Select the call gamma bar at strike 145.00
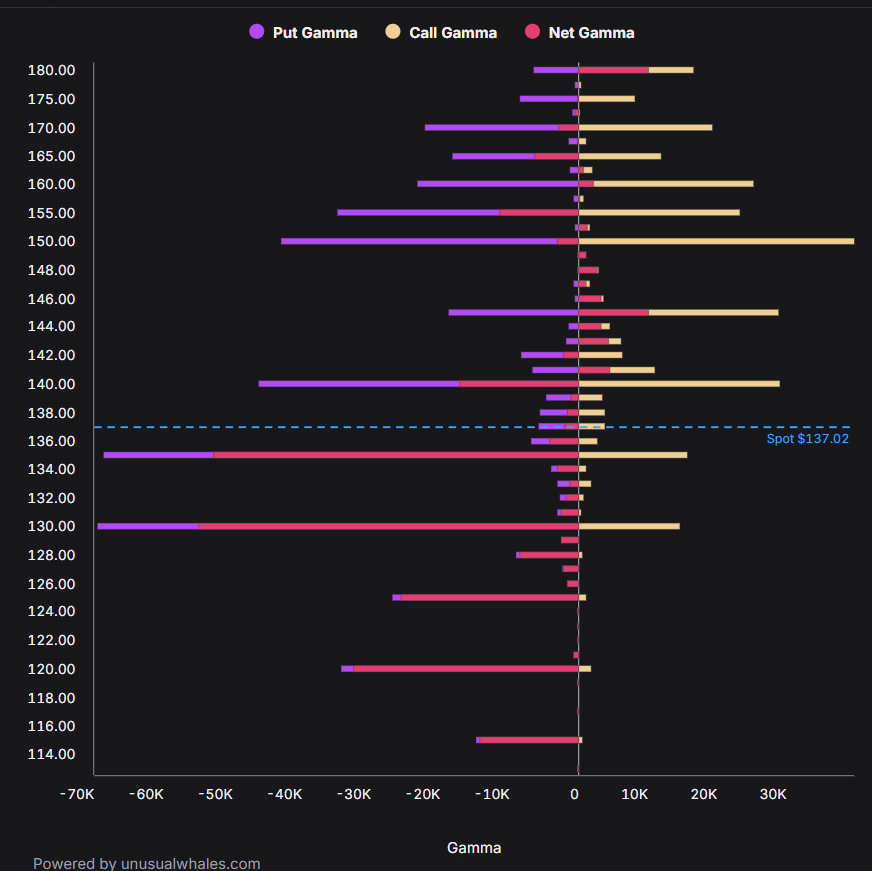Screen dimensions: 872x871 coord(714,313)
